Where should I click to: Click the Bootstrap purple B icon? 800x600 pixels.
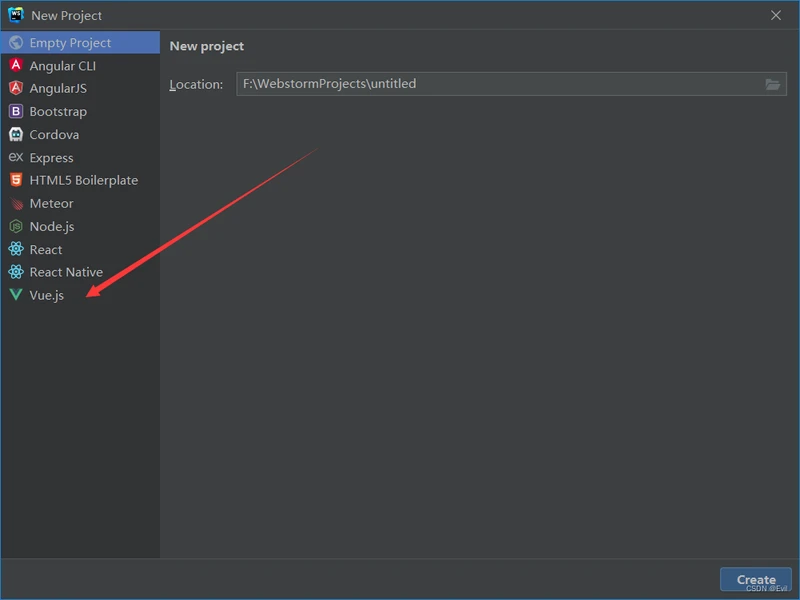16,111
